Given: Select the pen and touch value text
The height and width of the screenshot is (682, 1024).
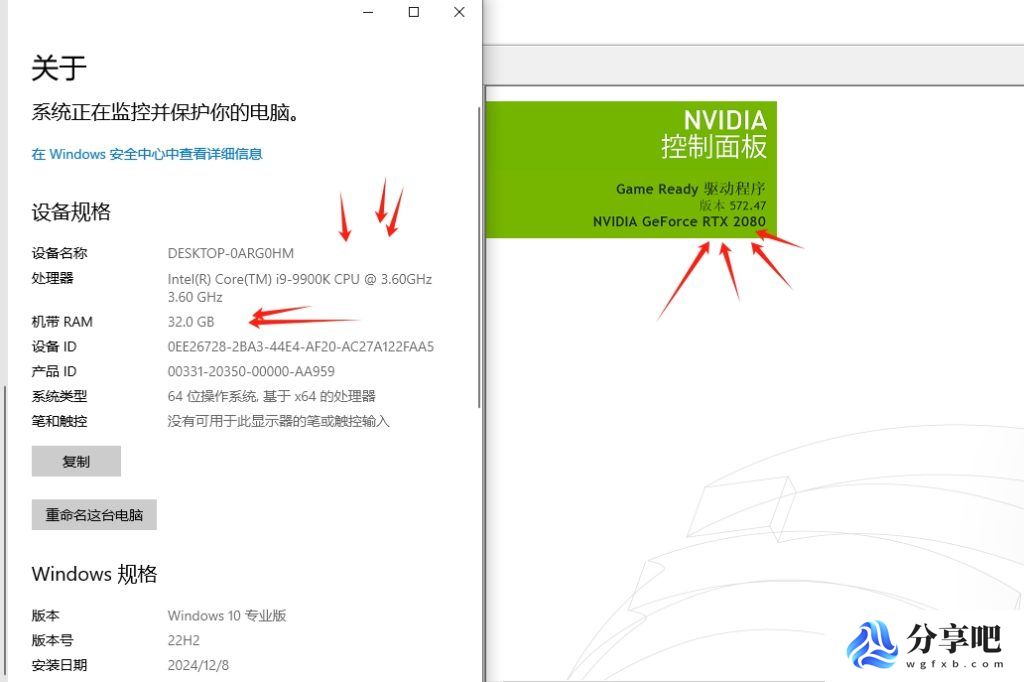Looking at the screenshot, I should click(278, 421).
